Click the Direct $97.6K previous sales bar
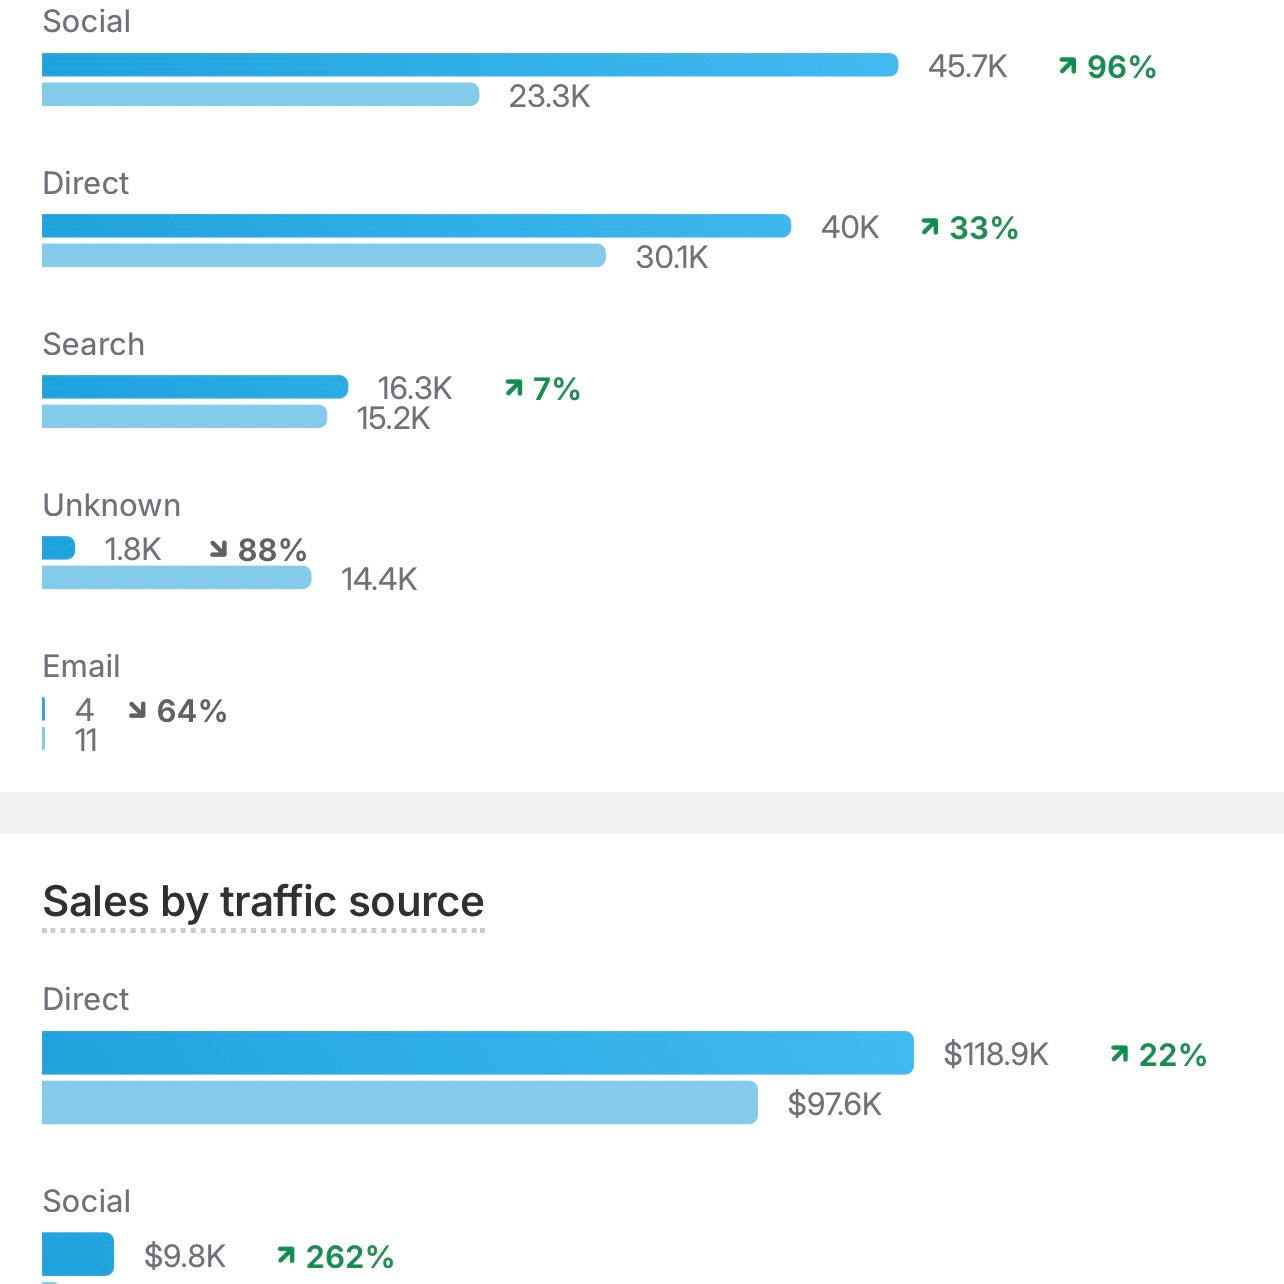The image size is (1284, 1284). 400,1102
